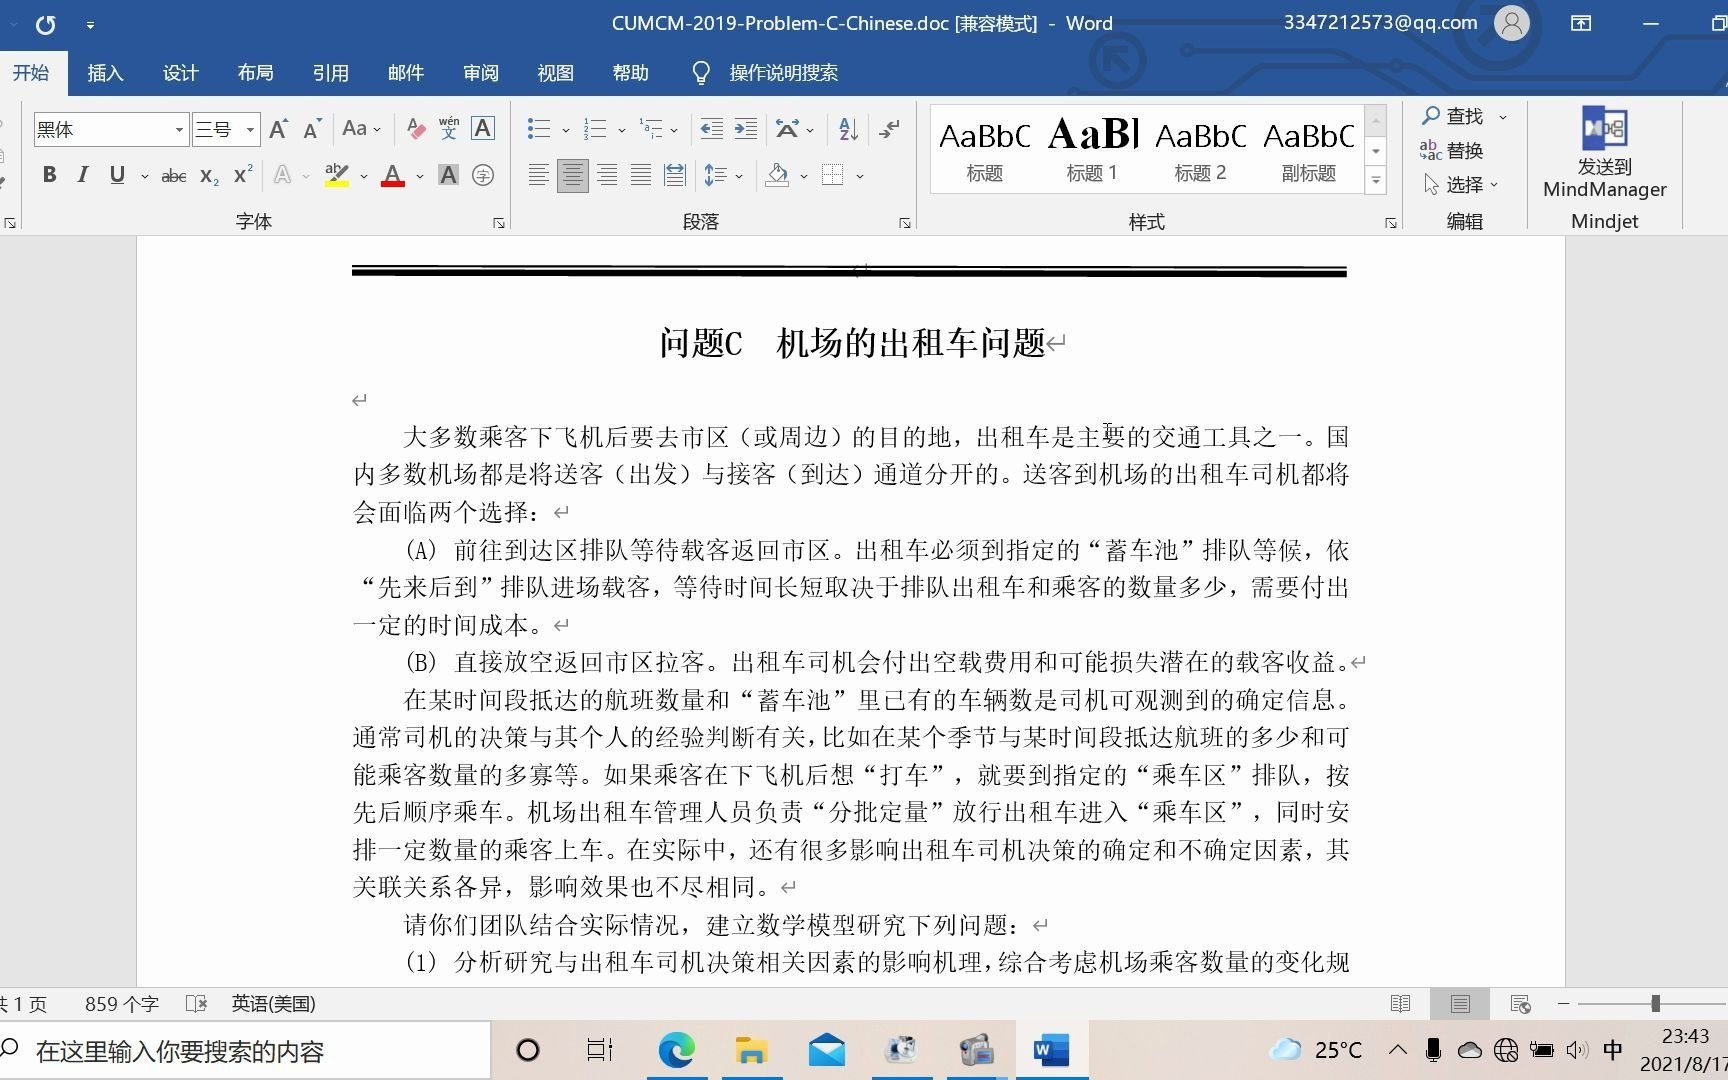
Task: Toggle underline formatting
Action: pyautogui.click(x=116, y=174)
